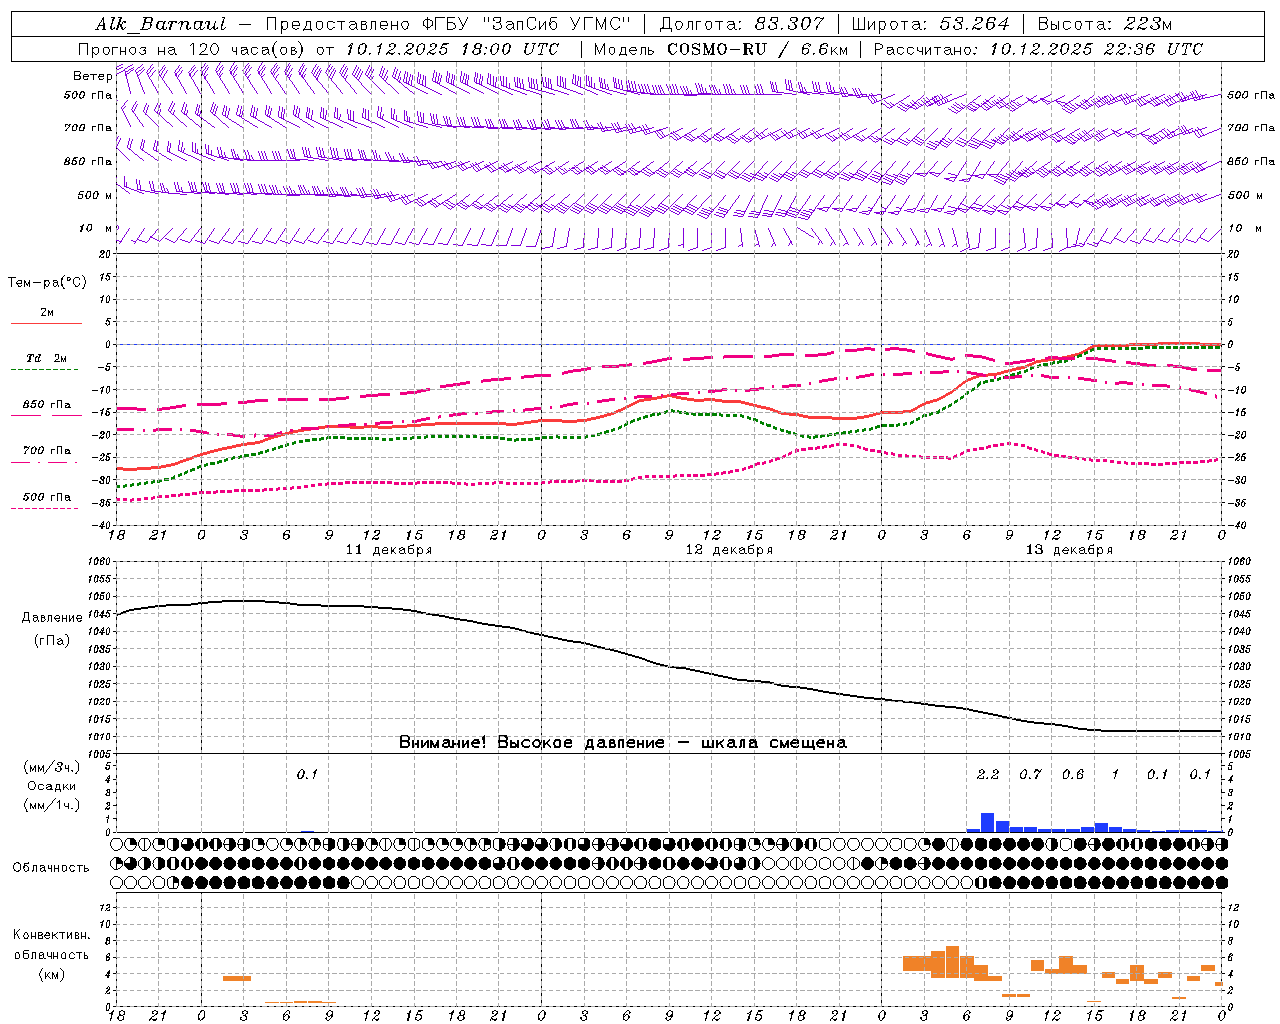The width and height of the screenshot is (1280, 1024).
Task: Click the 'Высота: 223м' elevation text
Action: click(1104, 24)
